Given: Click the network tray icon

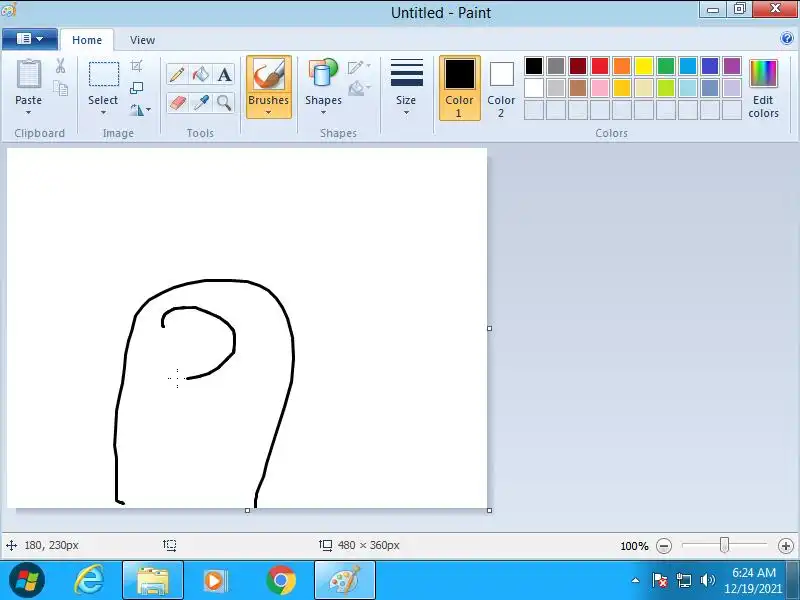Looking at the screenshot, I should point(684,580).
